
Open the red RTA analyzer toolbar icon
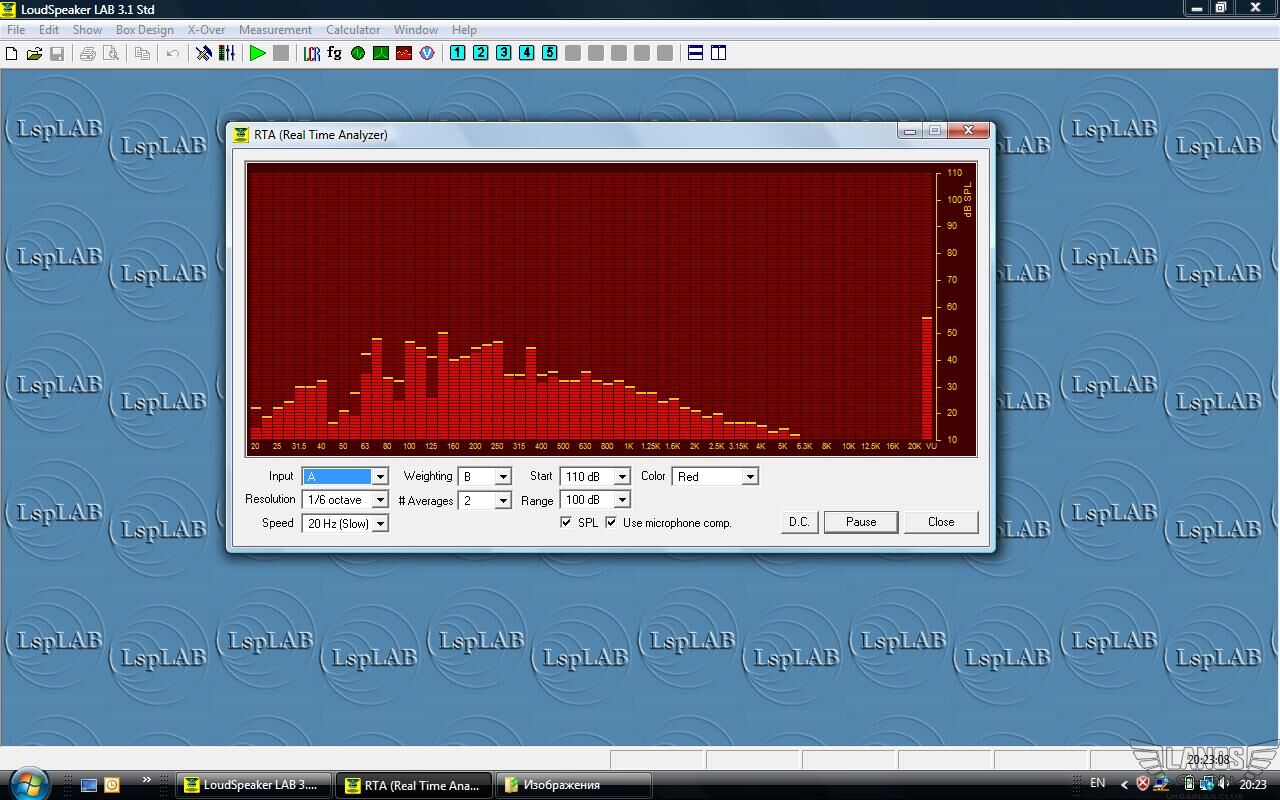(x=404, y=53)
